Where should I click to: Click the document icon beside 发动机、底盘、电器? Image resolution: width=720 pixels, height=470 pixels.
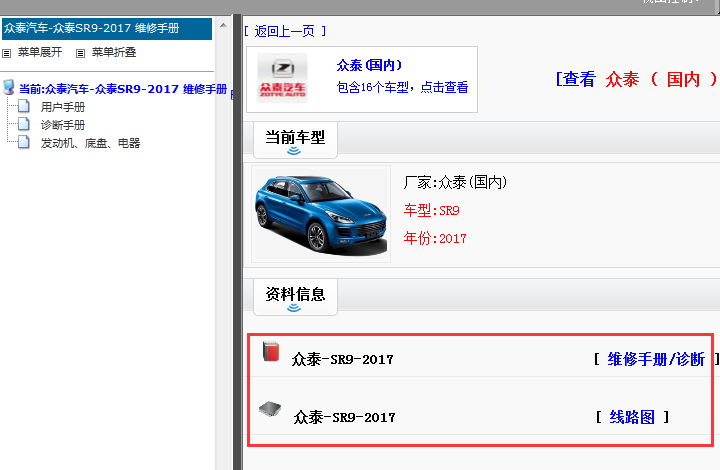click(24, 142)
